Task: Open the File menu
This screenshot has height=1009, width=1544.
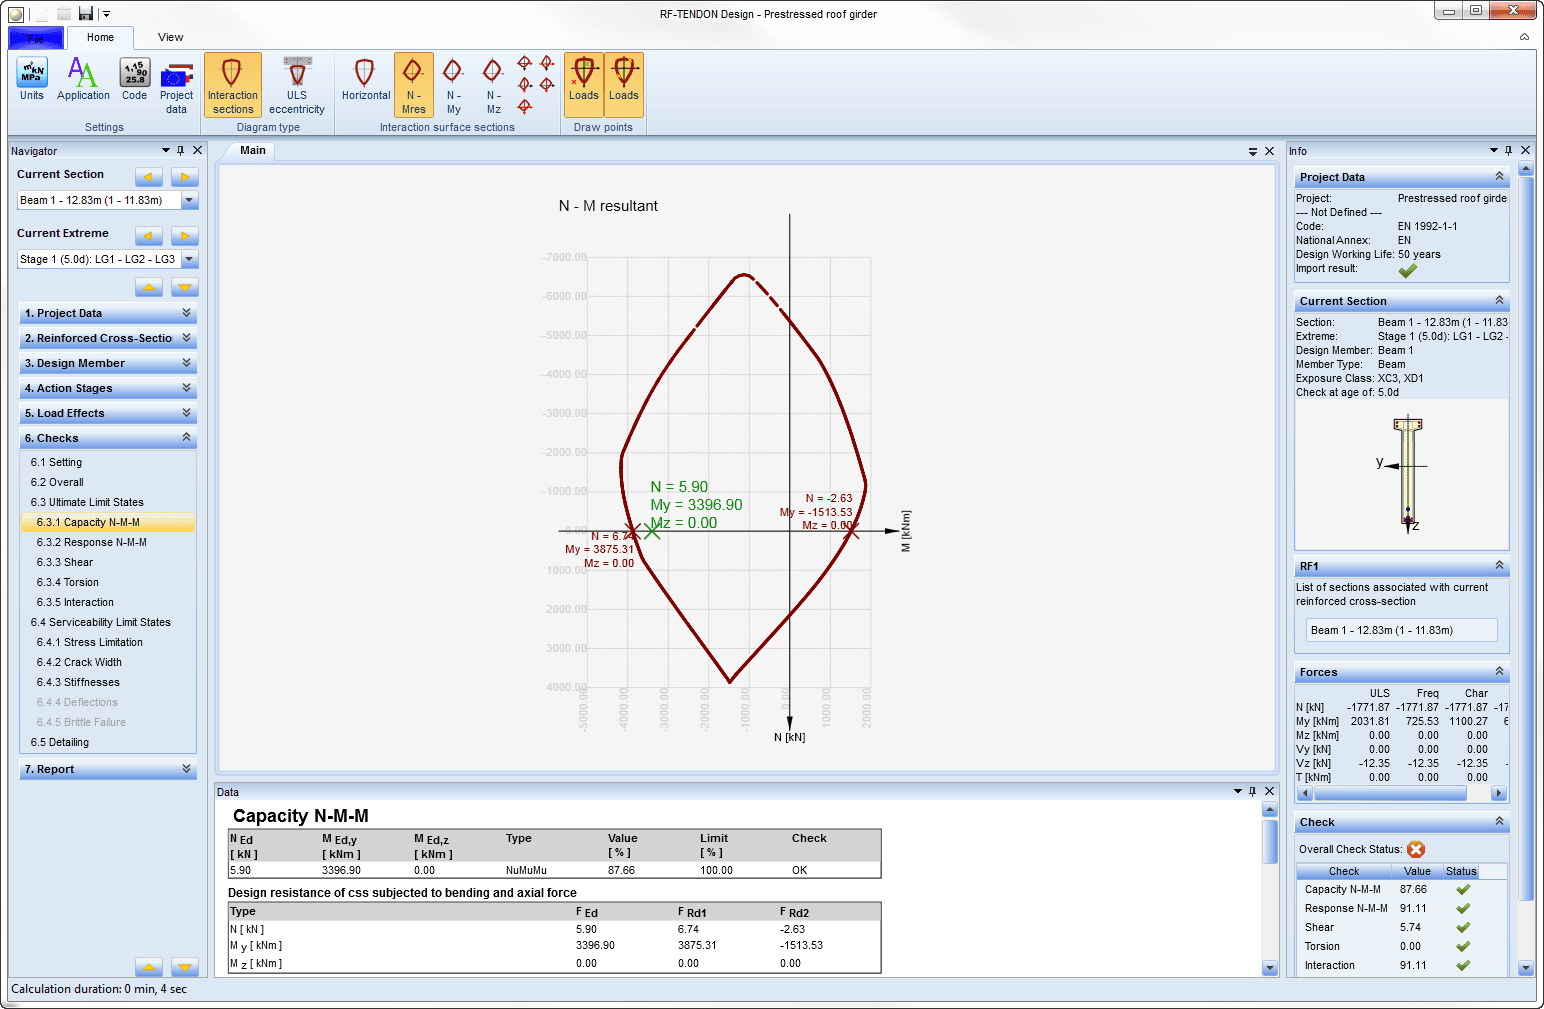Action: click(x=35, y=37)
